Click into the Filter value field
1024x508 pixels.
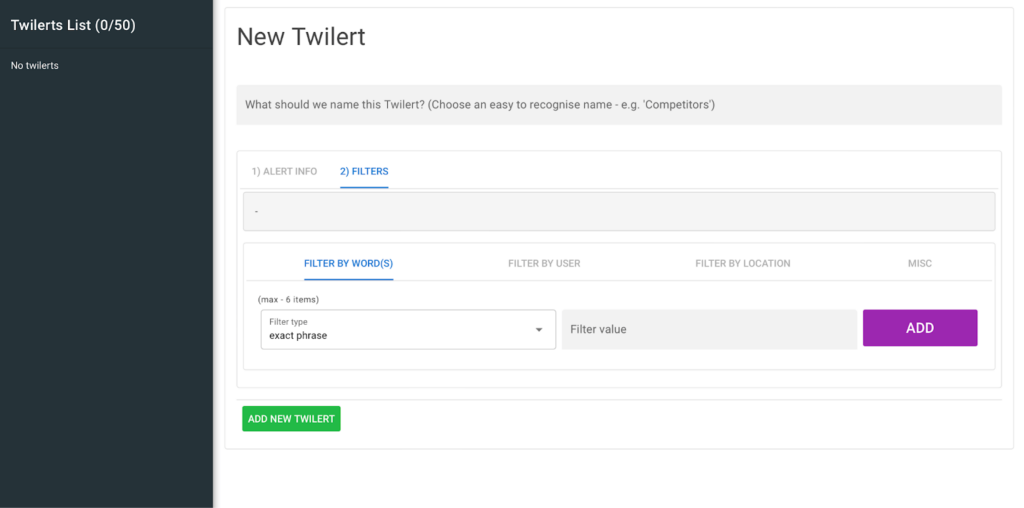pyautogui.click(x=708, y=329)
